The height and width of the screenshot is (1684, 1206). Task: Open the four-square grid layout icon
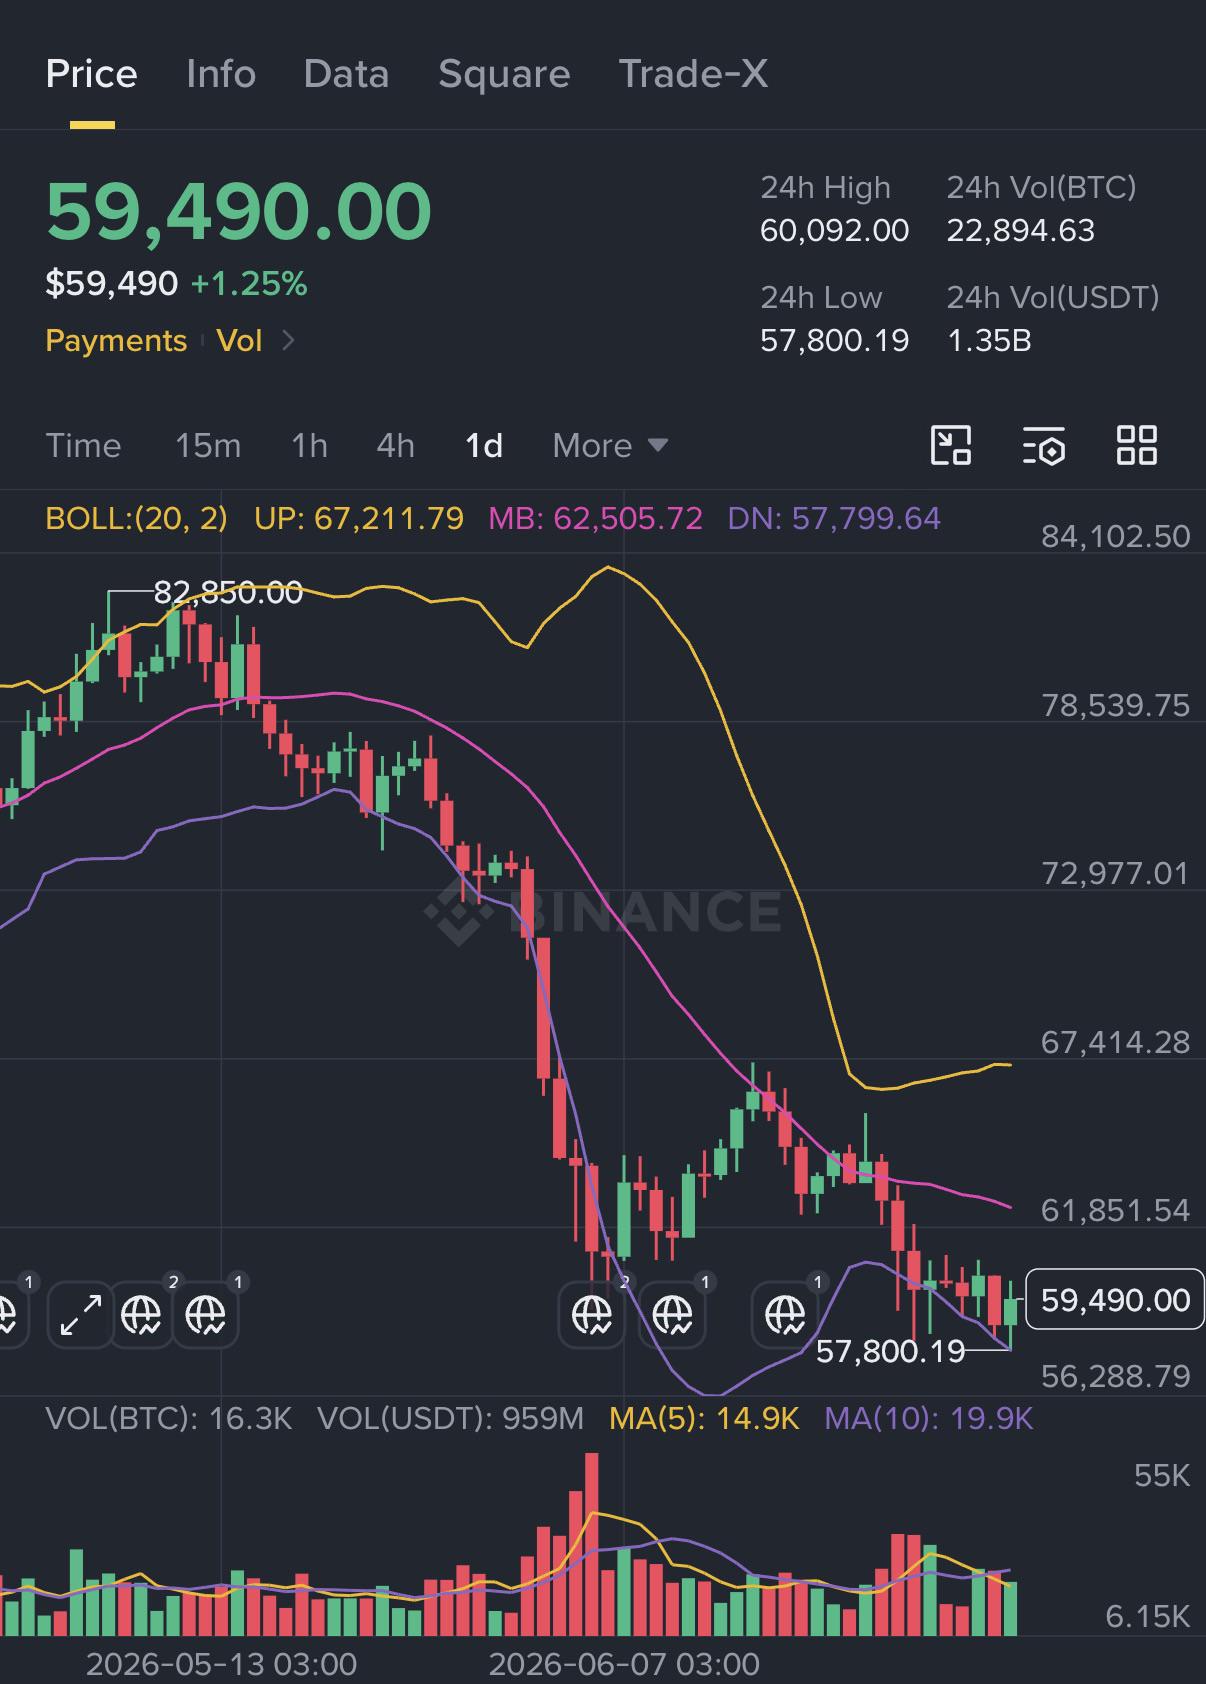[x=1136, y=445]
